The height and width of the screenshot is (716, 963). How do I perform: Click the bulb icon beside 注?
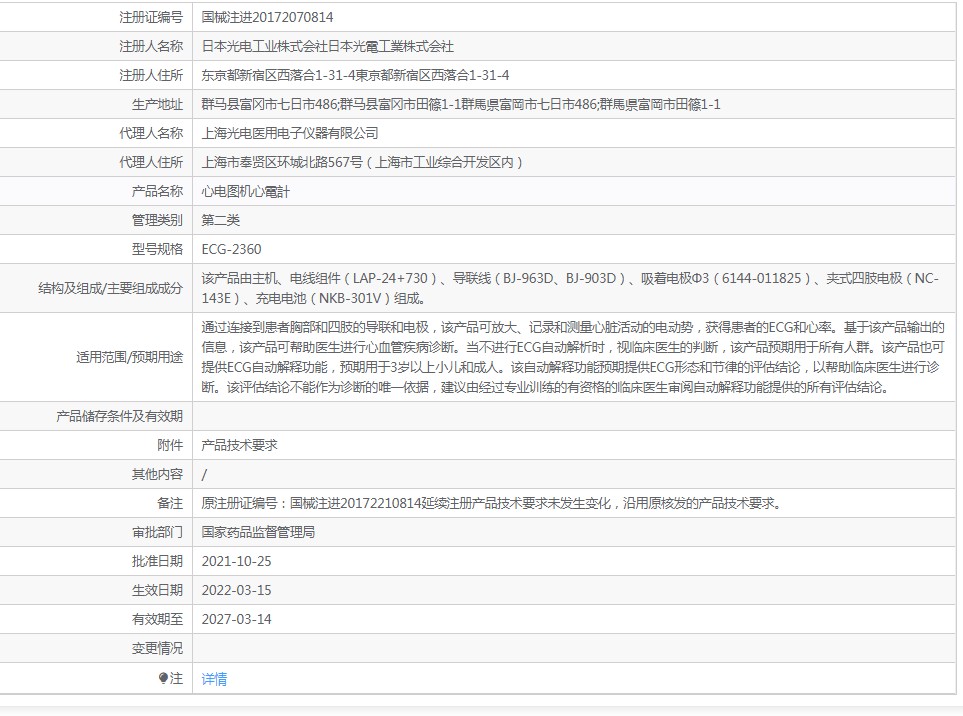(163, 678)
